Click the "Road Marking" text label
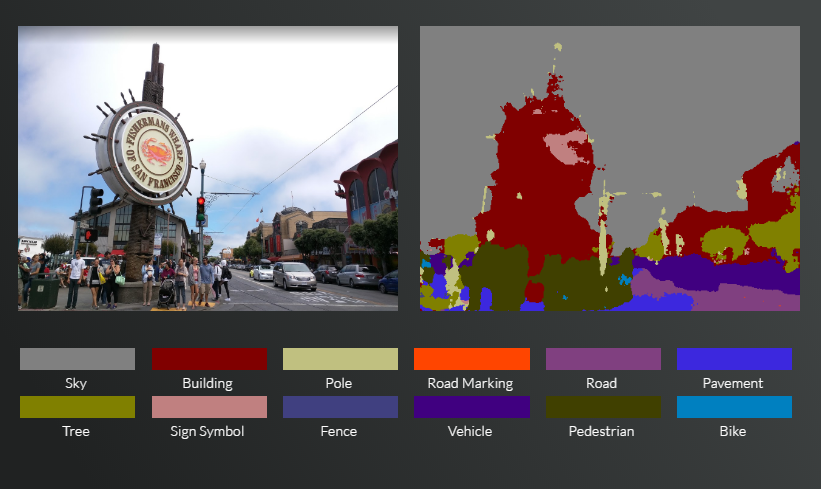Screen dimensions: 821x489 coord(470,383)
